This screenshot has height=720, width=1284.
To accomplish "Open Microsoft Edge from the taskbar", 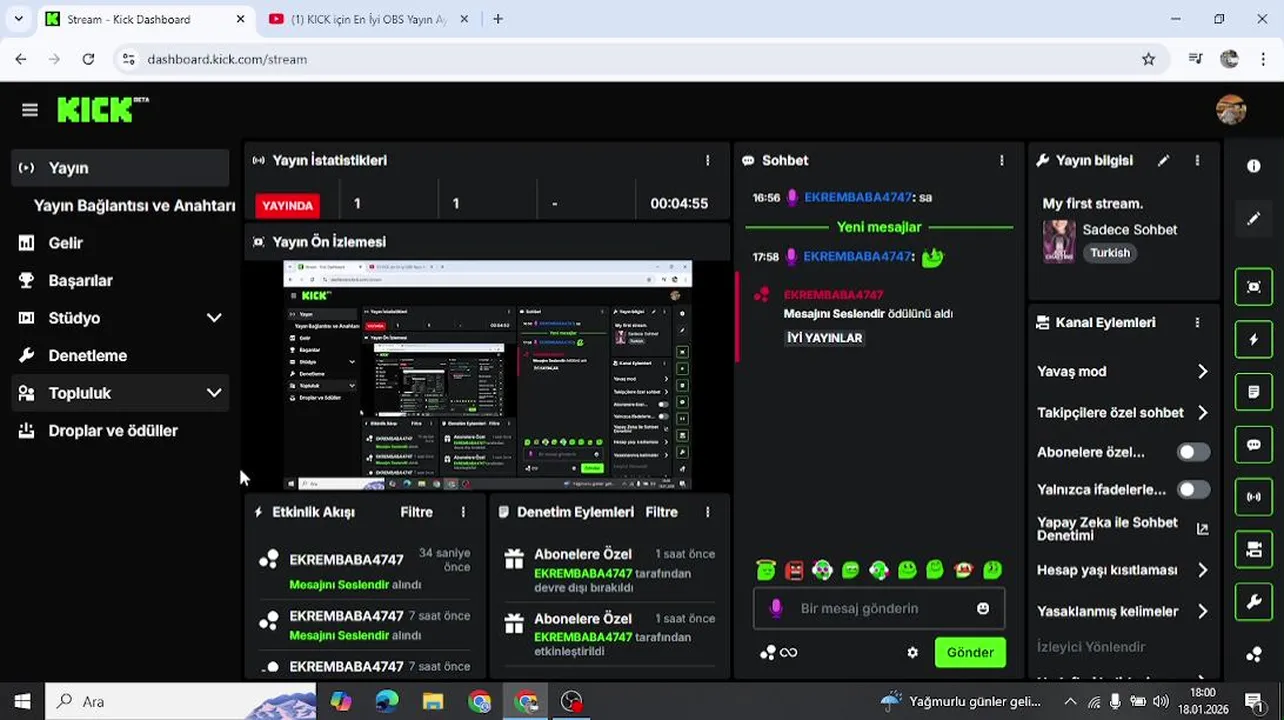I will (386, 701).
